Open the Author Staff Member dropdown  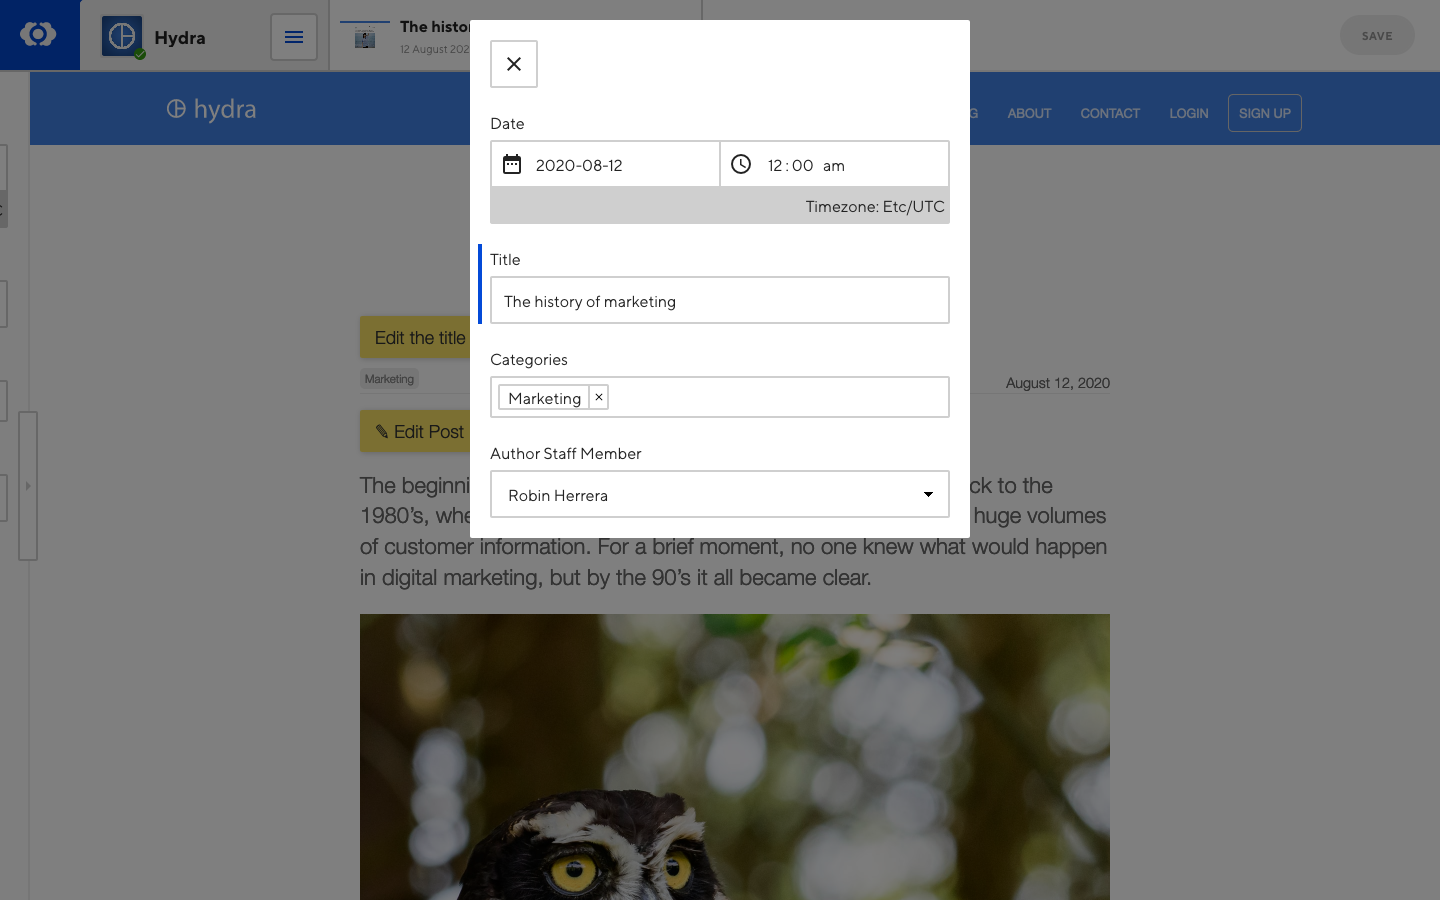point(719,494)
